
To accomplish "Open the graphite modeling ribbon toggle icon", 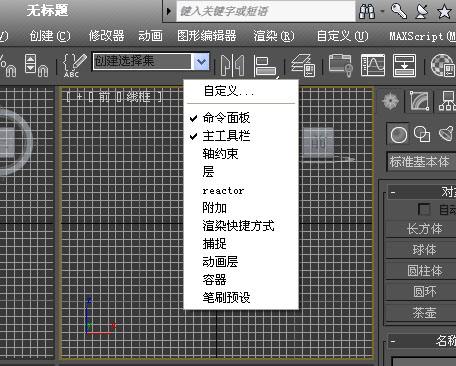I will click(341, 65).
